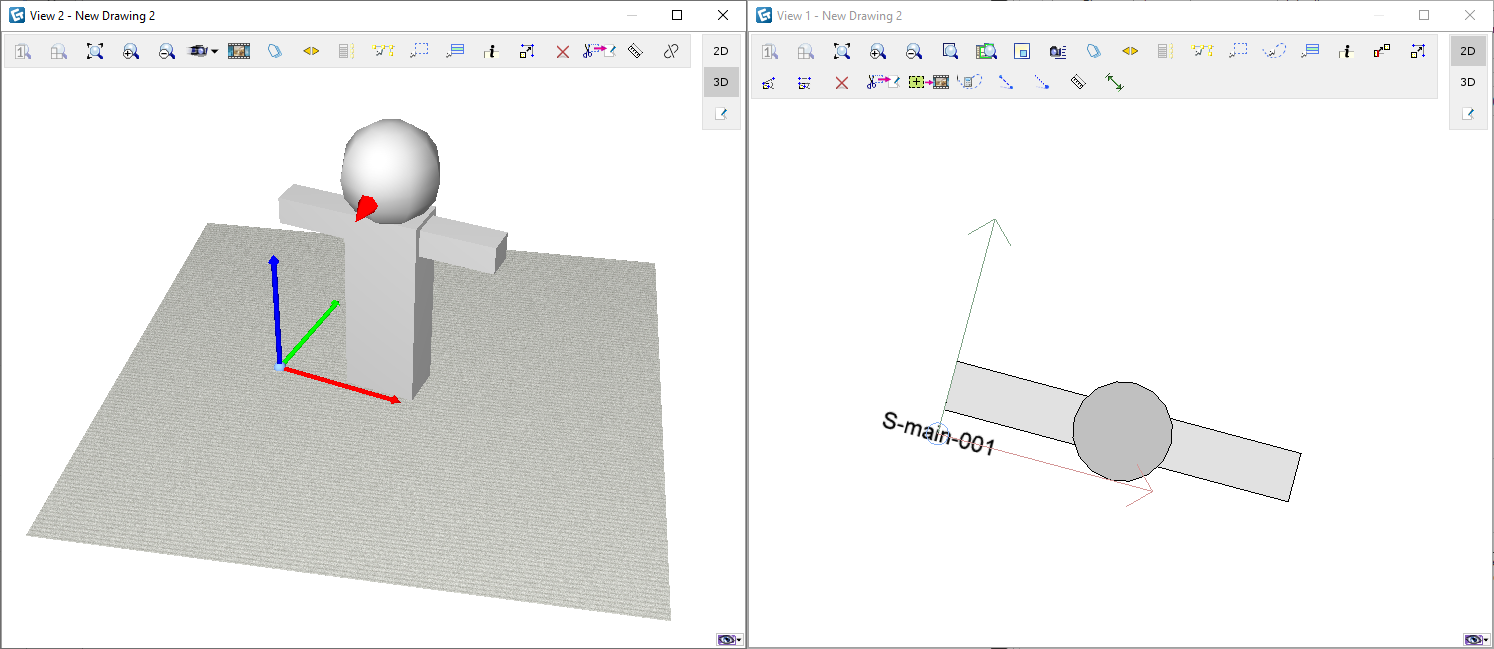Select the 3D mode button in View 2

(x=721, y=82)
